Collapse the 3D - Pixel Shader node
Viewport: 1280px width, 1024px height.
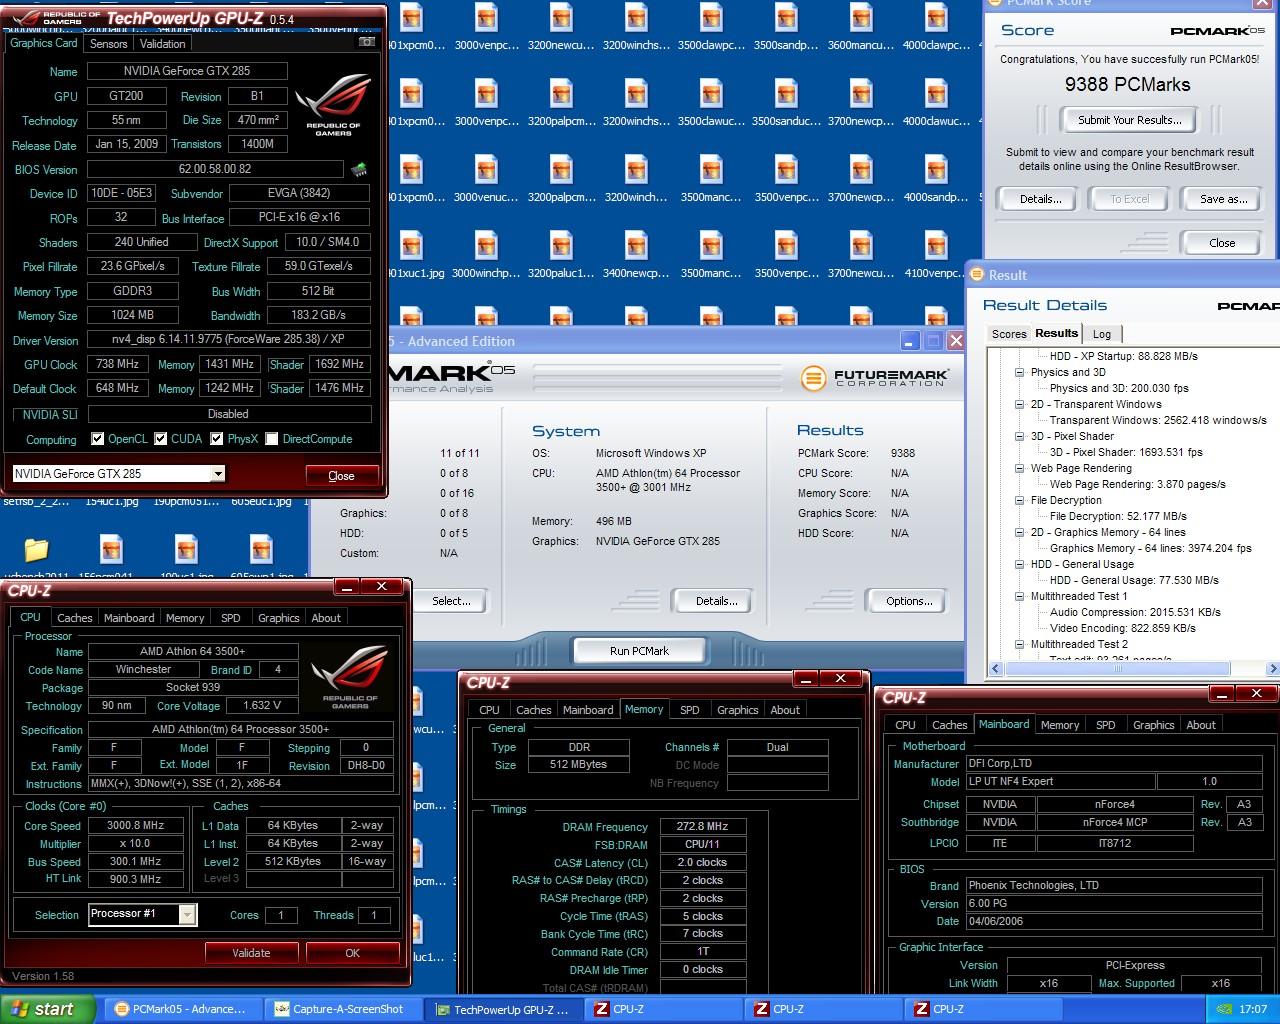[1020, 436]
